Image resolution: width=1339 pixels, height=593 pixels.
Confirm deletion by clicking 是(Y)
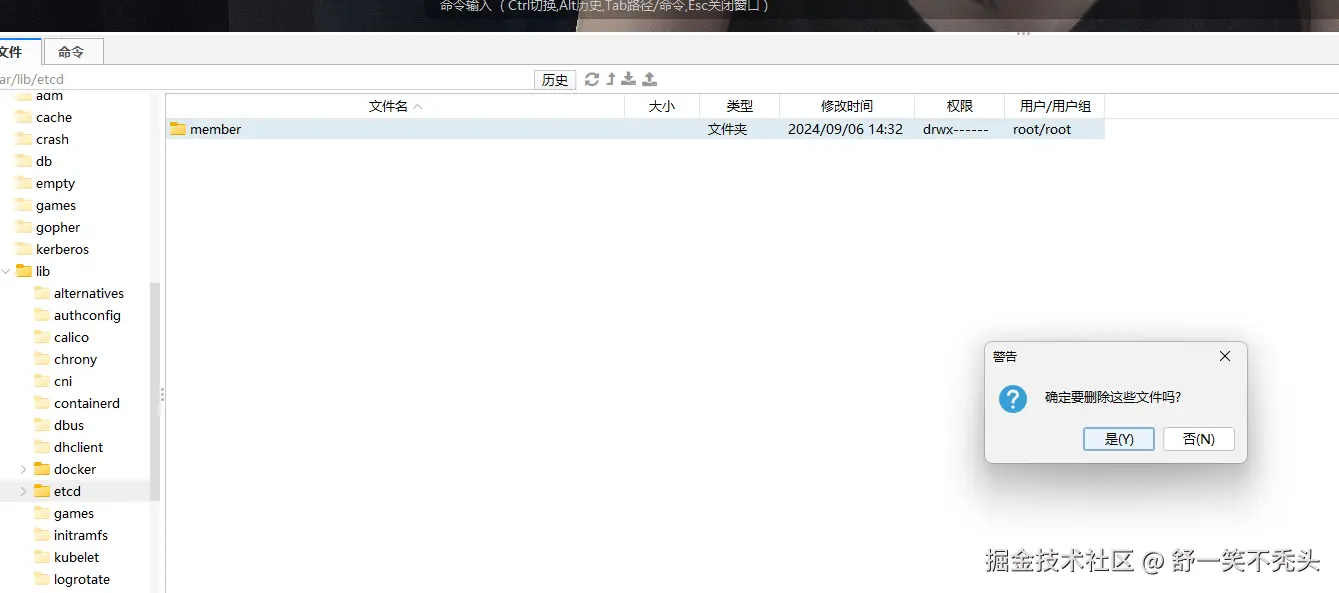(x=1118, y=439)
